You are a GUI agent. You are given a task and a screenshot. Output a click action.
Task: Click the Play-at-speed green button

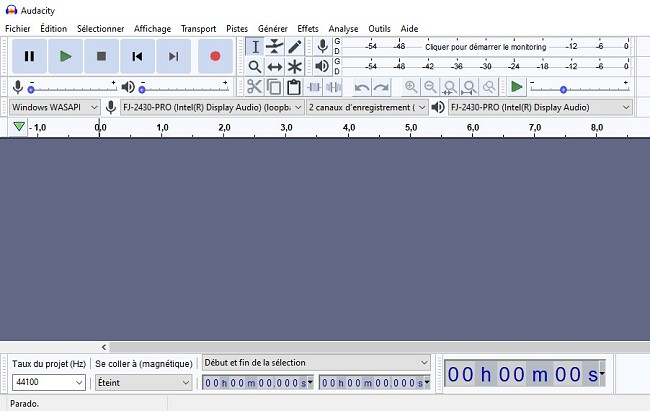[517, 87]
